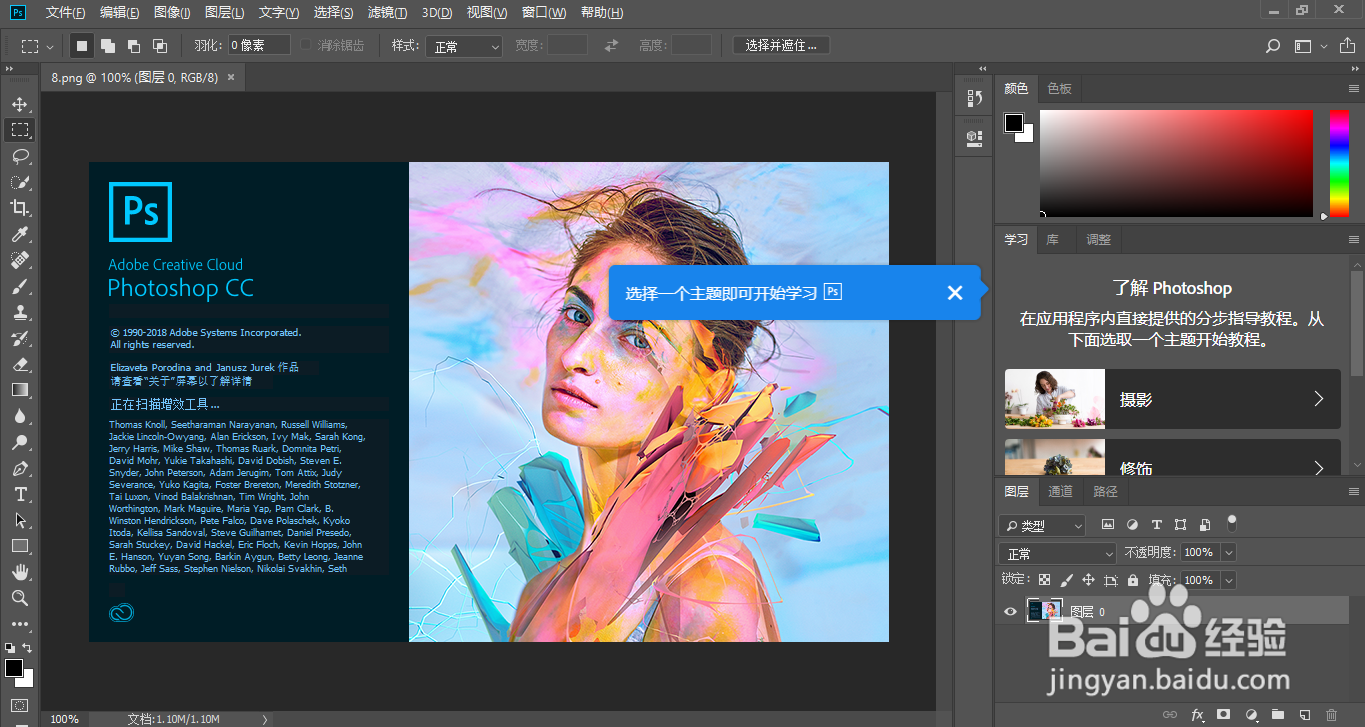Open the Edit Toolbar three-dots button
The image size is (1365, 727).
(x=20, y=624)
